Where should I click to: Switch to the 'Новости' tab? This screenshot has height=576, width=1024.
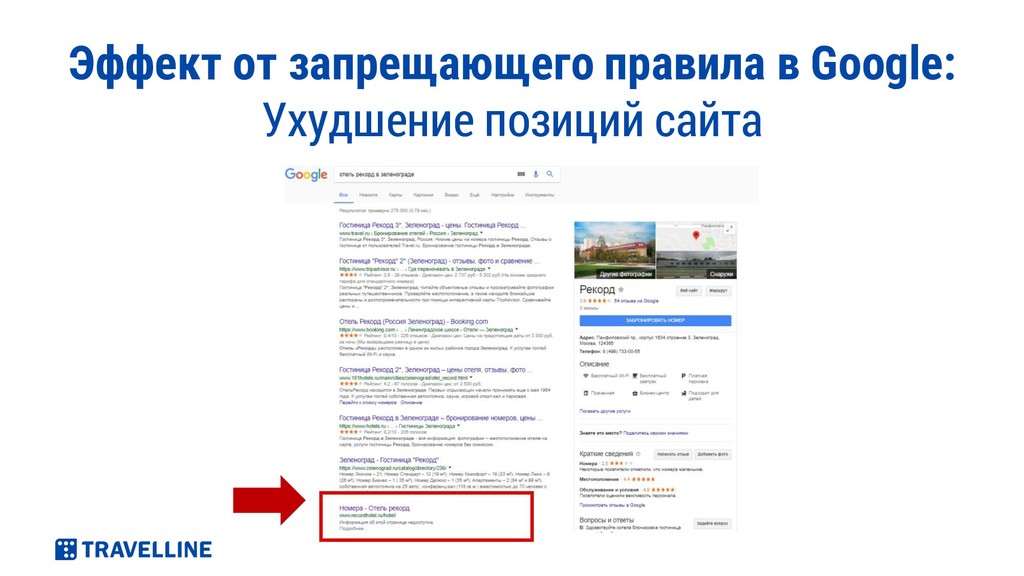pyautogui.click(x=368, y=195)
